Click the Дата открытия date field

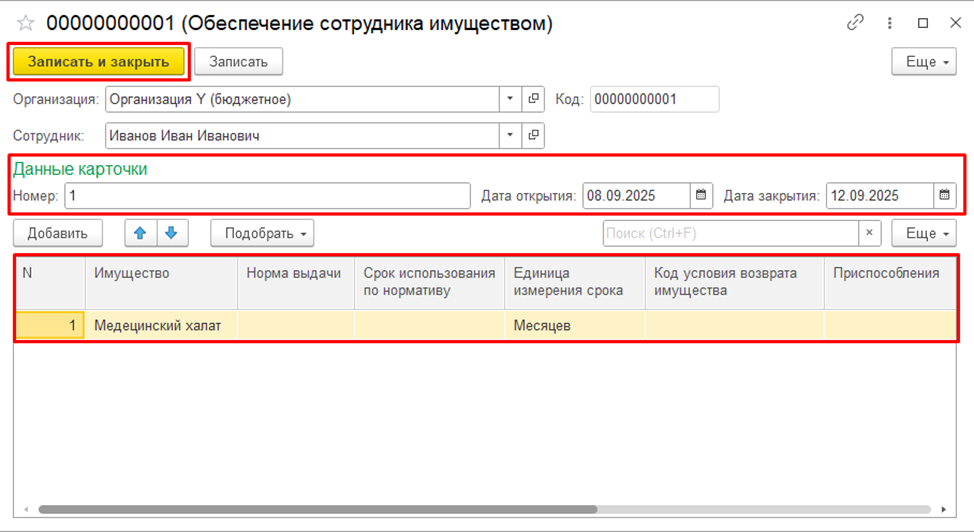pyautogui.click(x=636, y=195)
